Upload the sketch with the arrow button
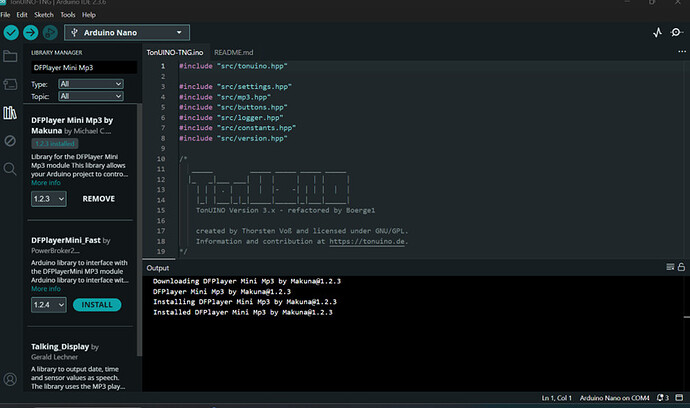690x408 pixels. (31, 33)
